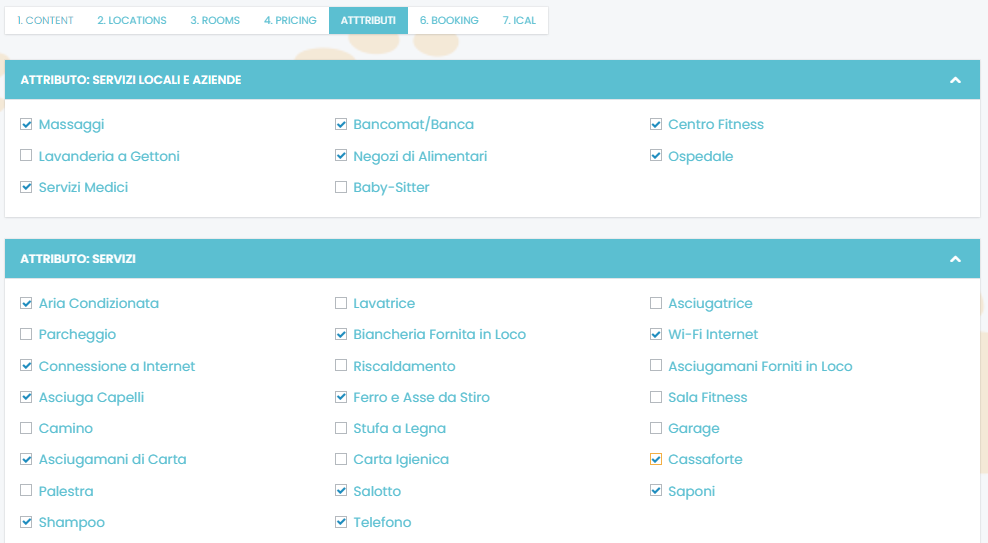Open the 1. Content tab

pyautogui.click(x=45, y=20)
